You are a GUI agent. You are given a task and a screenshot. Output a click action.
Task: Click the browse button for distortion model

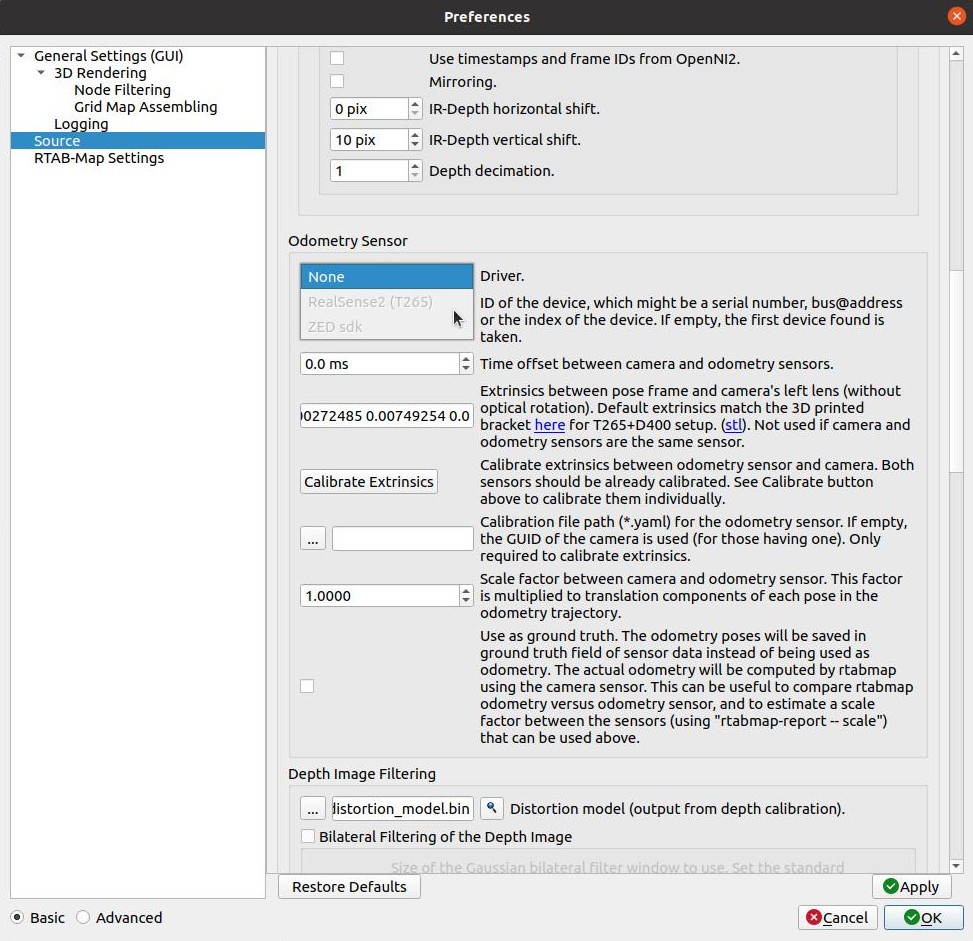[x=313, y=808]
